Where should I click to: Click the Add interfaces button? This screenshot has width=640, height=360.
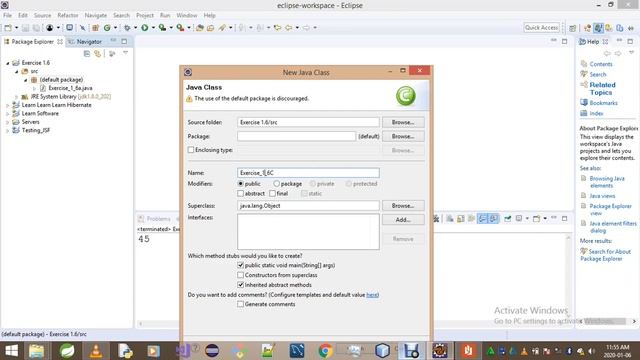(403, 220)
